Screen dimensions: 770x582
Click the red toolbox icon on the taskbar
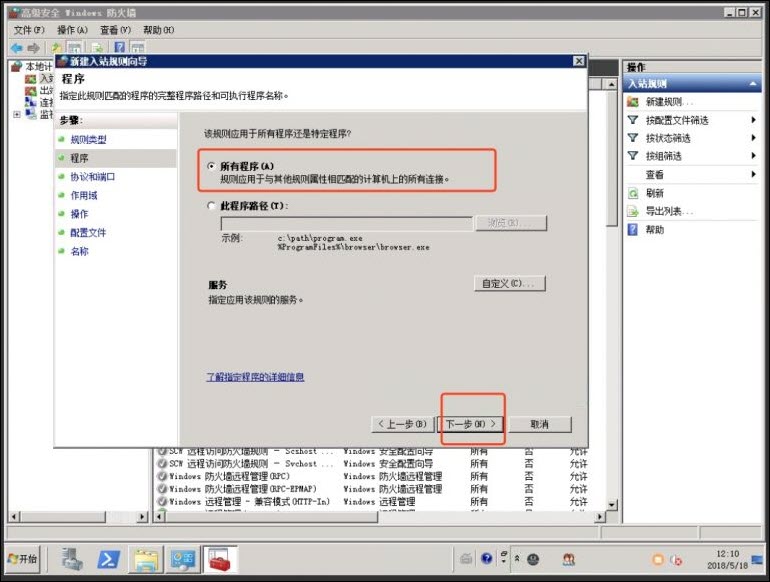click(221, 558)
